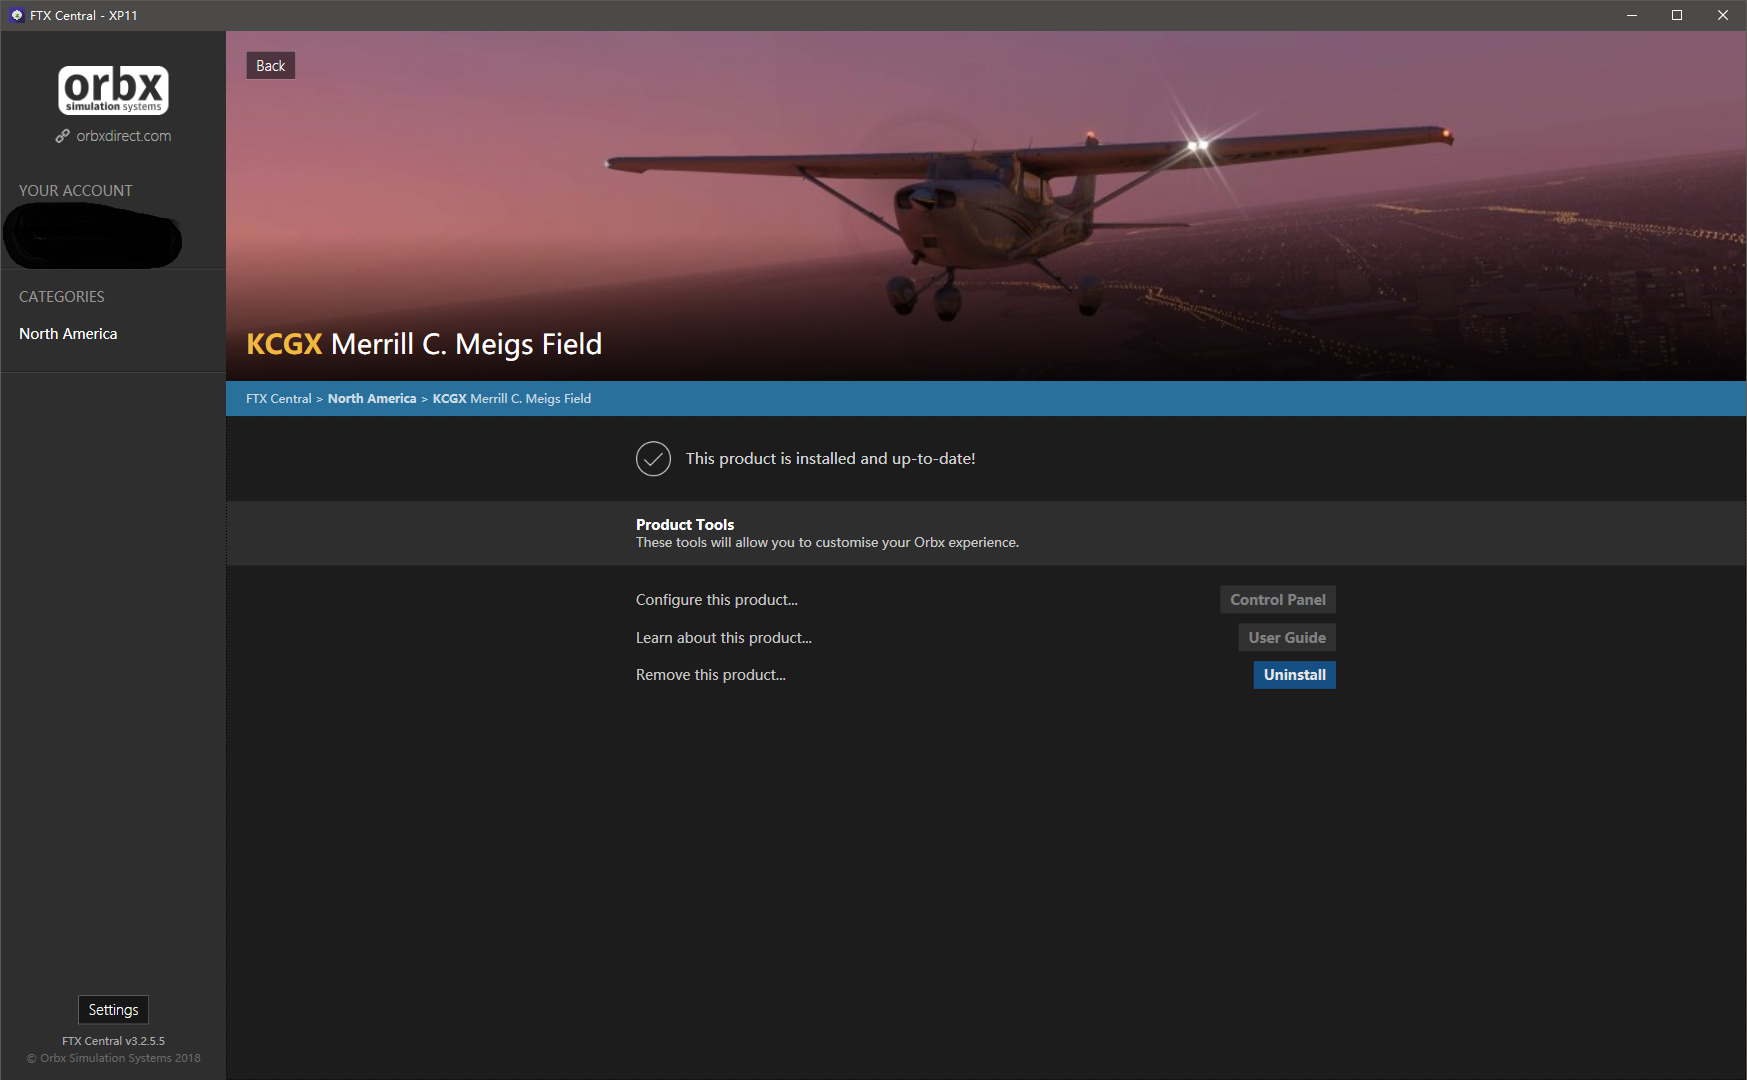Click the KCGX Merrill C. Meigs Field title
This screenshot has width=1747, height=1080.
pyautogui.click(x=424, y=344)
